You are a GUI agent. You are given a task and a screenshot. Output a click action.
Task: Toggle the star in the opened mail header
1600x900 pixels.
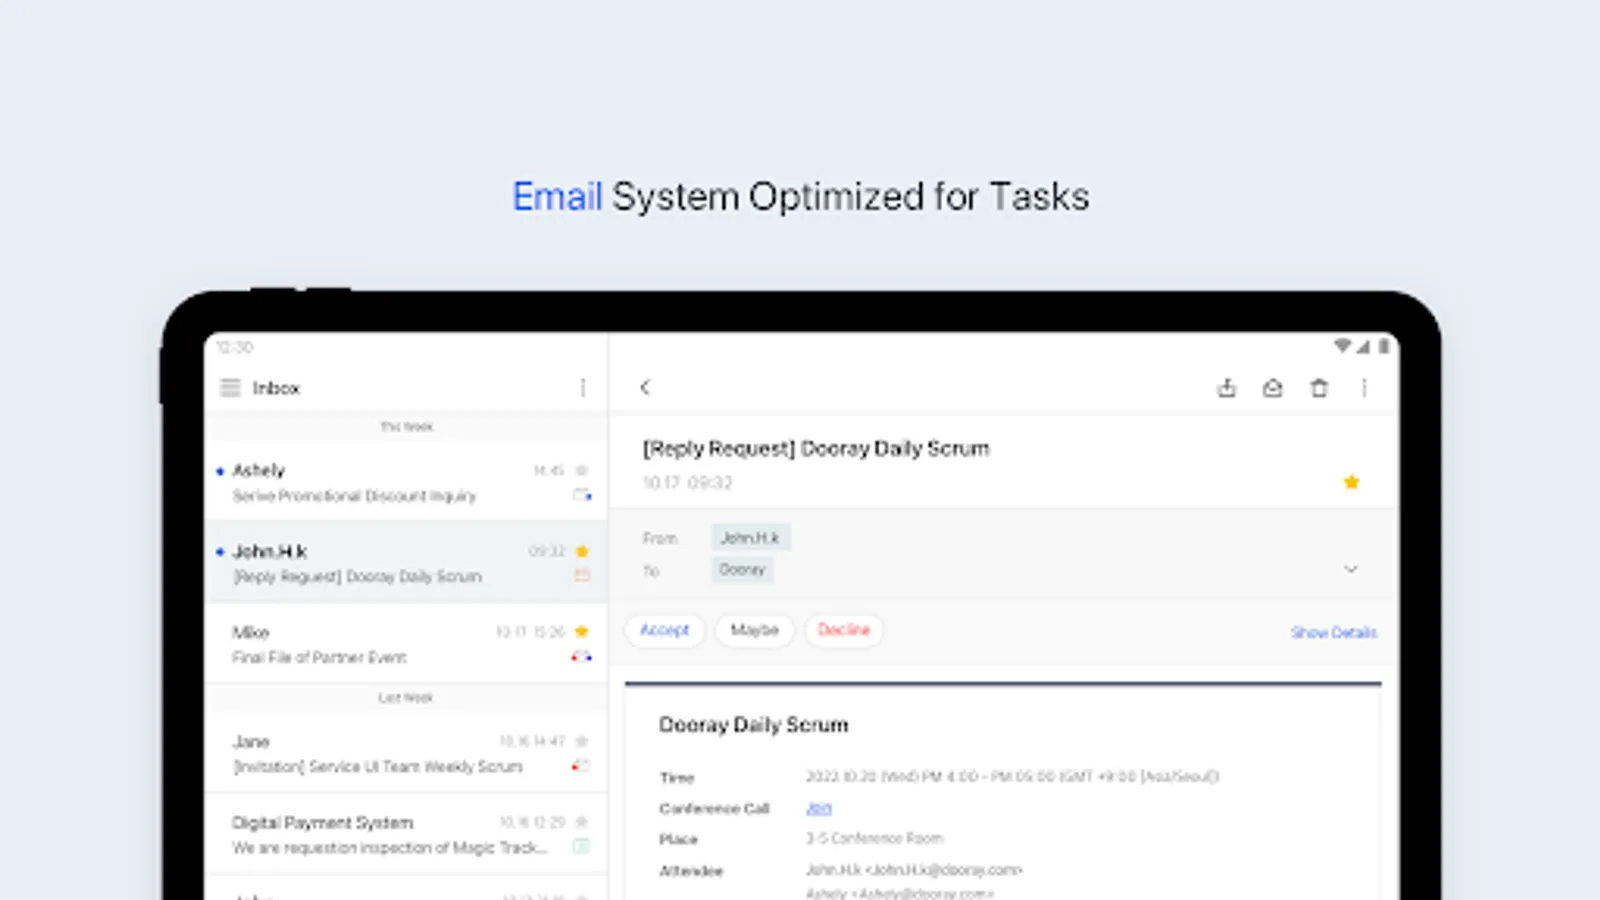(x=1351, y=482)
